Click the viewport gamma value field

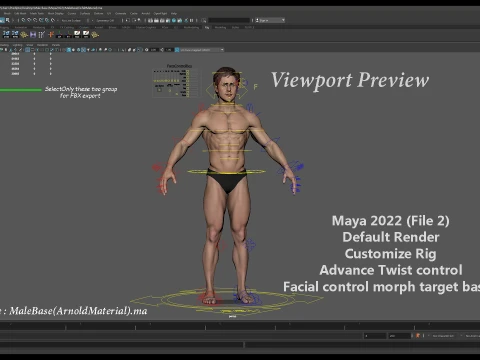[x=169, y=50]
